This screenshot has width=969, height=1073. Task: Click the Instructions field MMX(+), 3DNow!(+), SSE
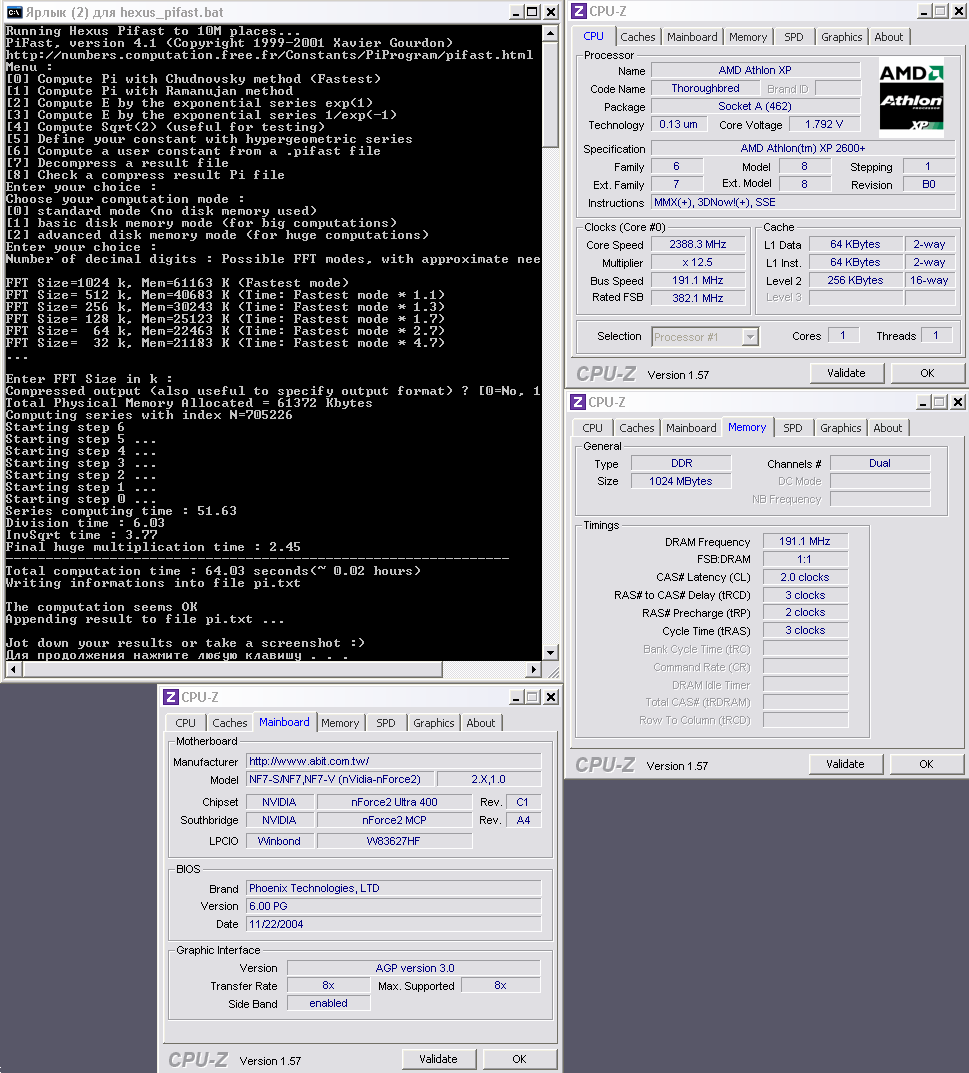[803, 203]
